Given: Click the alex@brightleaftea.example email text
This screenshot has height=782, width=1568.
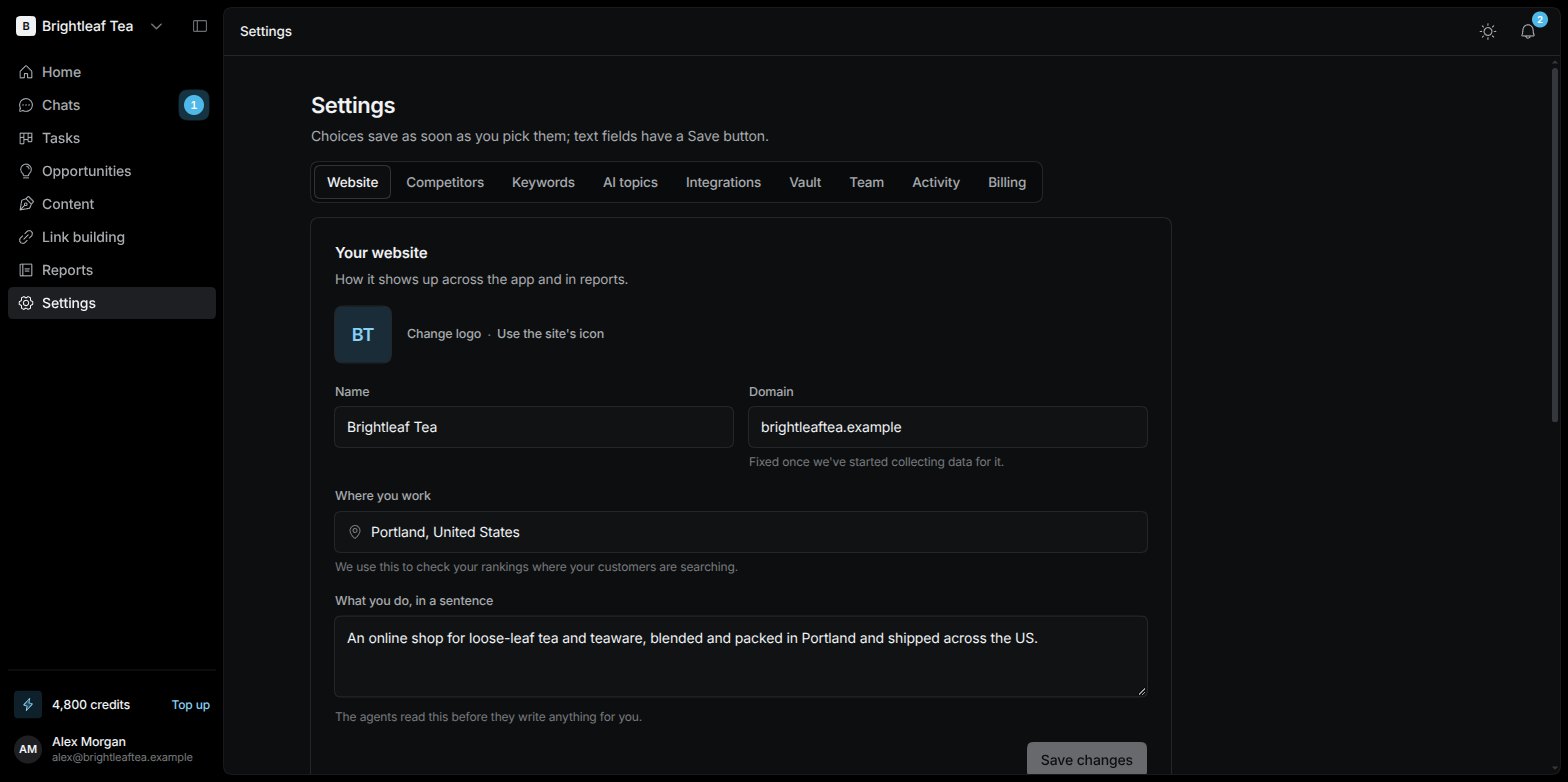Looking at the screenshot, I should [x=122, y=758].
